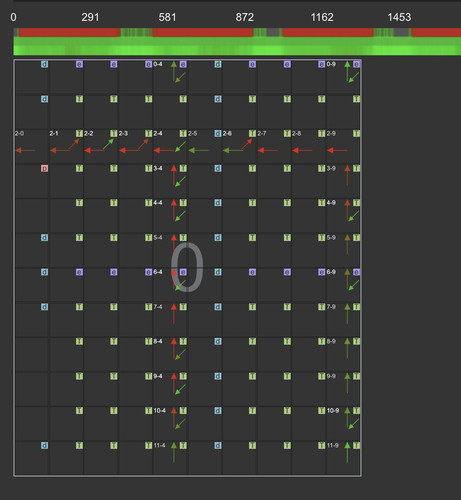Pick the T badge in cell 8-4
461x500 pixels.
pyautogui.click(x=183, y=341)
